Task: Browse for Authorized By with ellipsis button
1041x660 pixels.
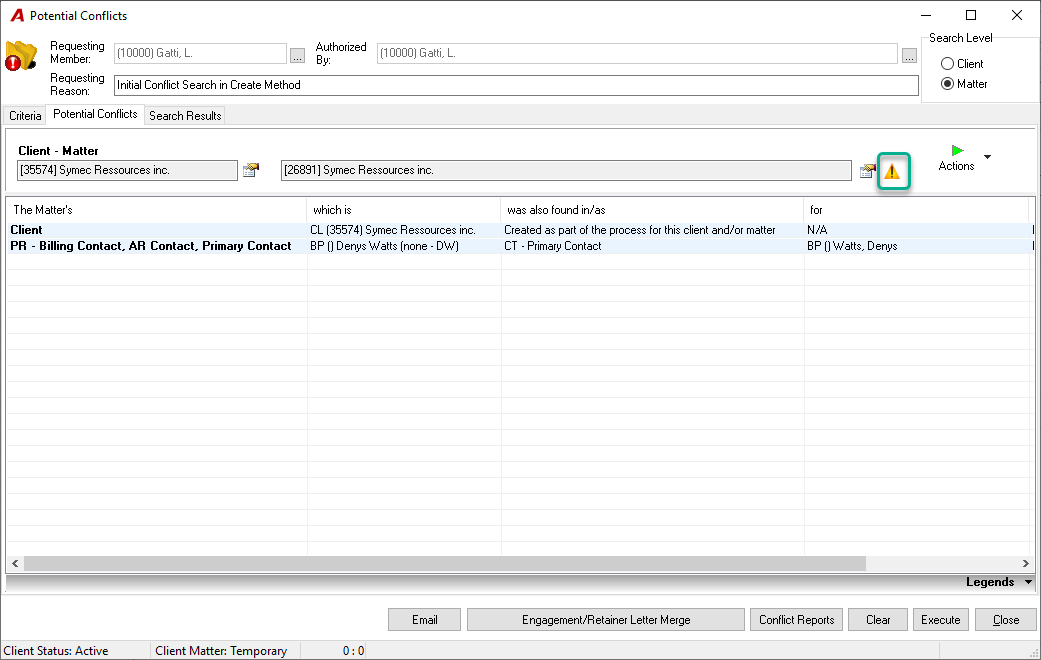Action: click(909, 55)
